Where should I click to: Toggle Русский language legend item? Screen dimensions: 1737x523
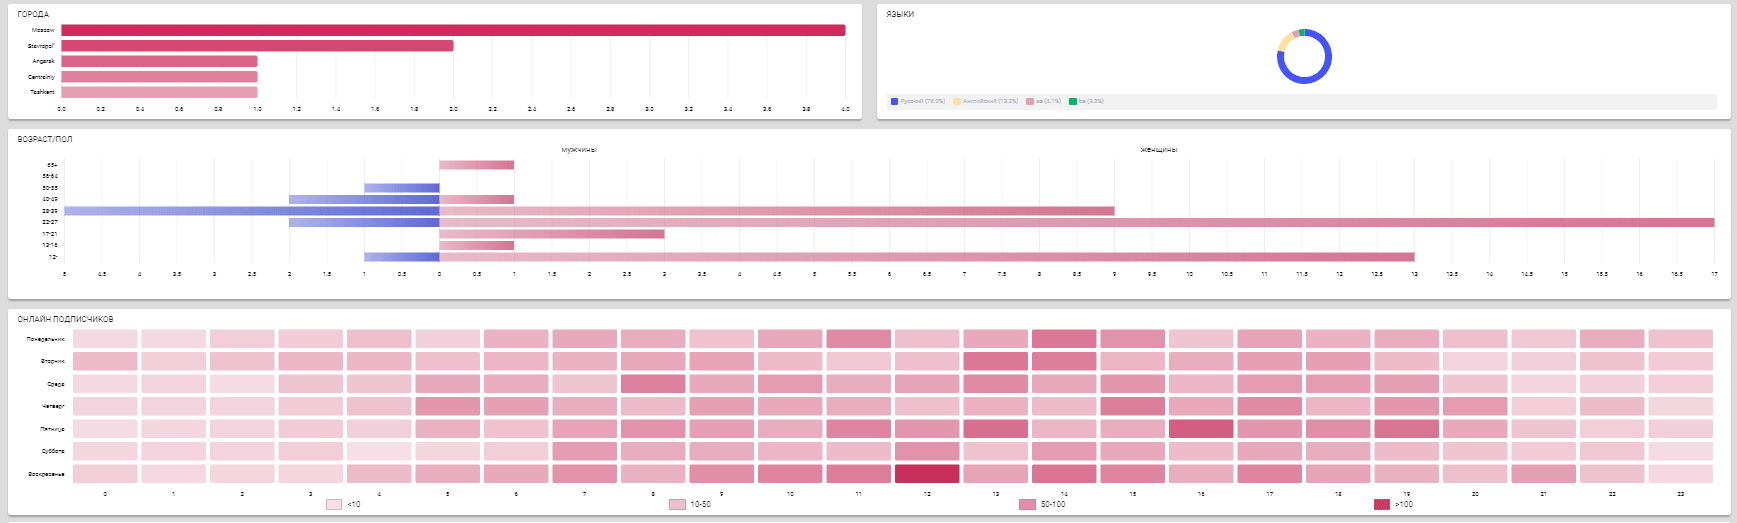(x=918, y=102)
